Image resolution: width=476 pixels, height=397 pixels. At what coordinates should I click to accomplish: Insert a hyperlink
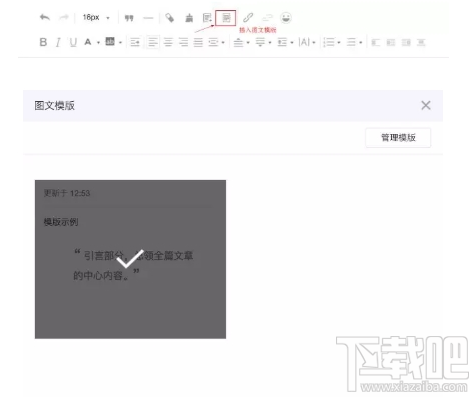[x=248, y=18]
